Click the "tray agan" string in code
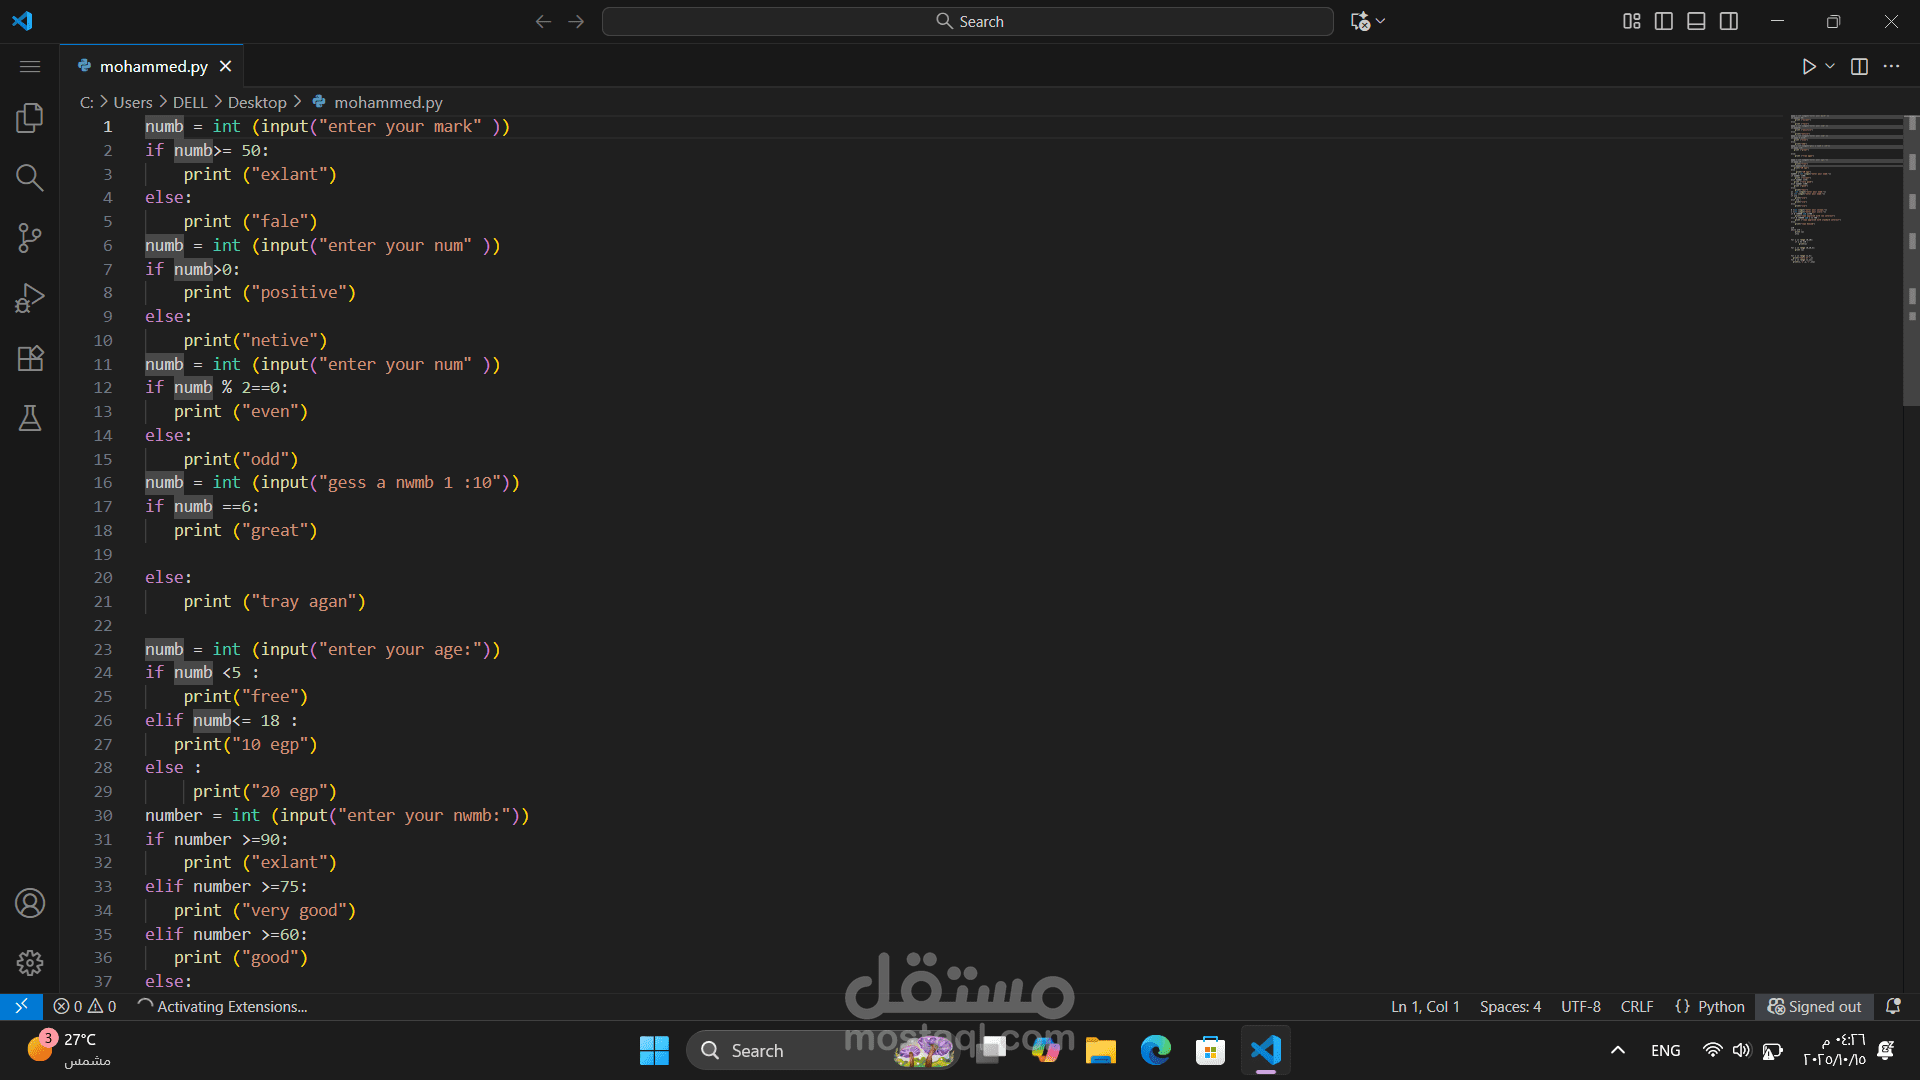This screenshot has height=1080, width=1920. (x=304, y=601)
